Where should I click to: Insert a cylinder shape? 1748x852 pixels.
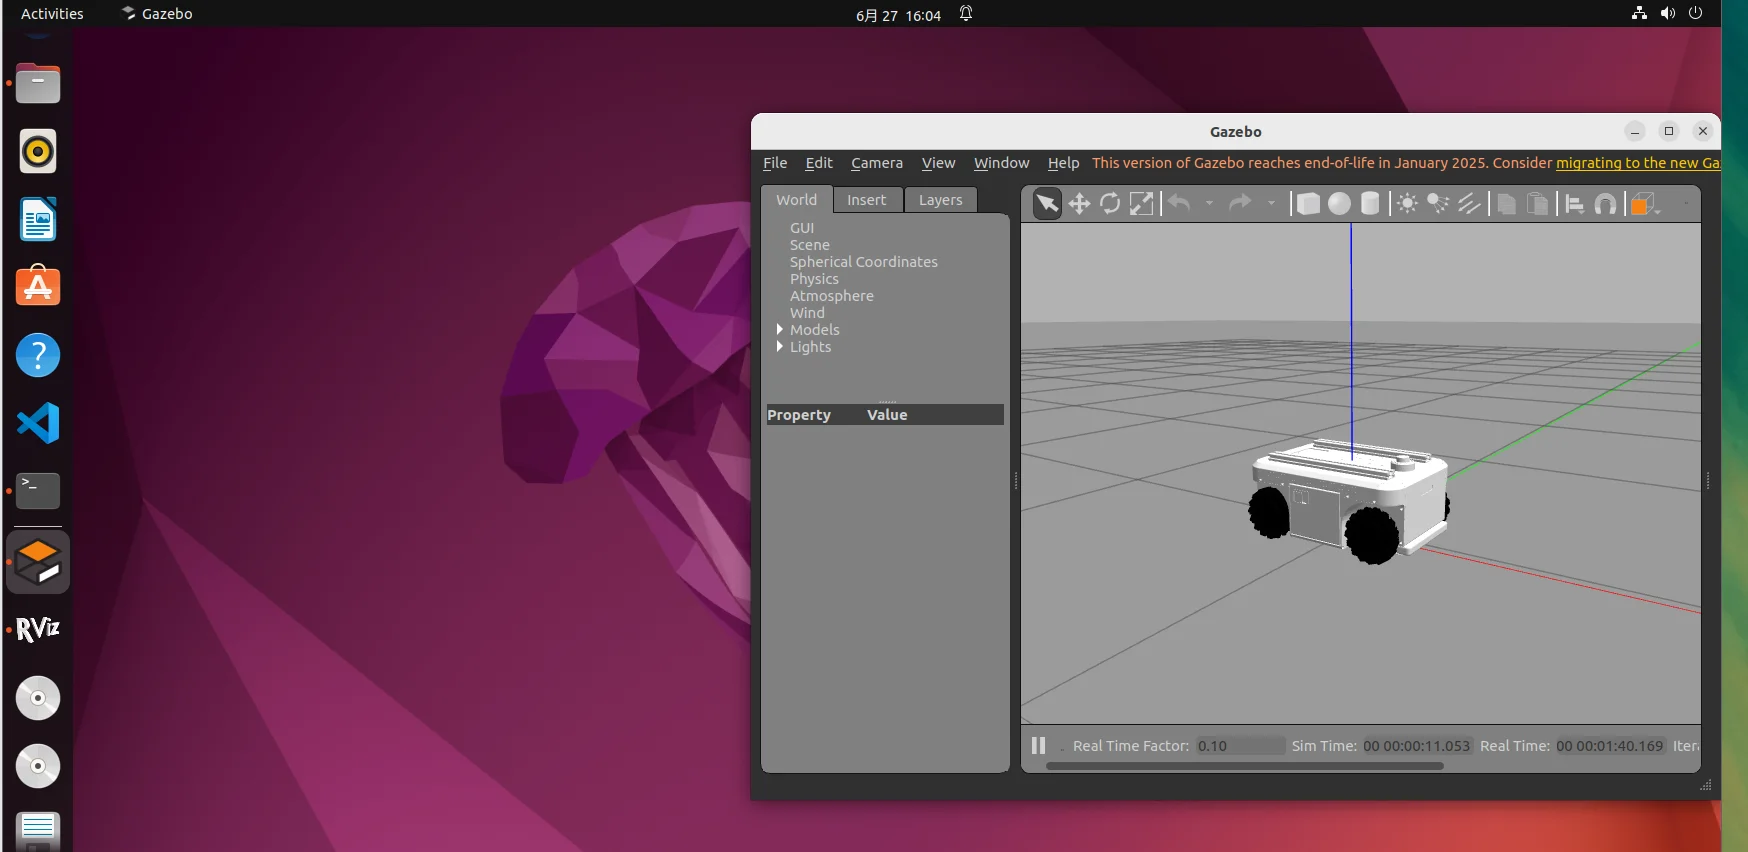tap(1370, 204)
